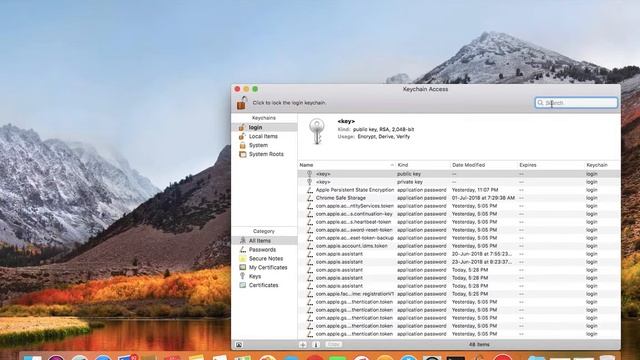Click the padlock icon to lock login keychain
The image size is (640, 360).
(x=242, y=103)
